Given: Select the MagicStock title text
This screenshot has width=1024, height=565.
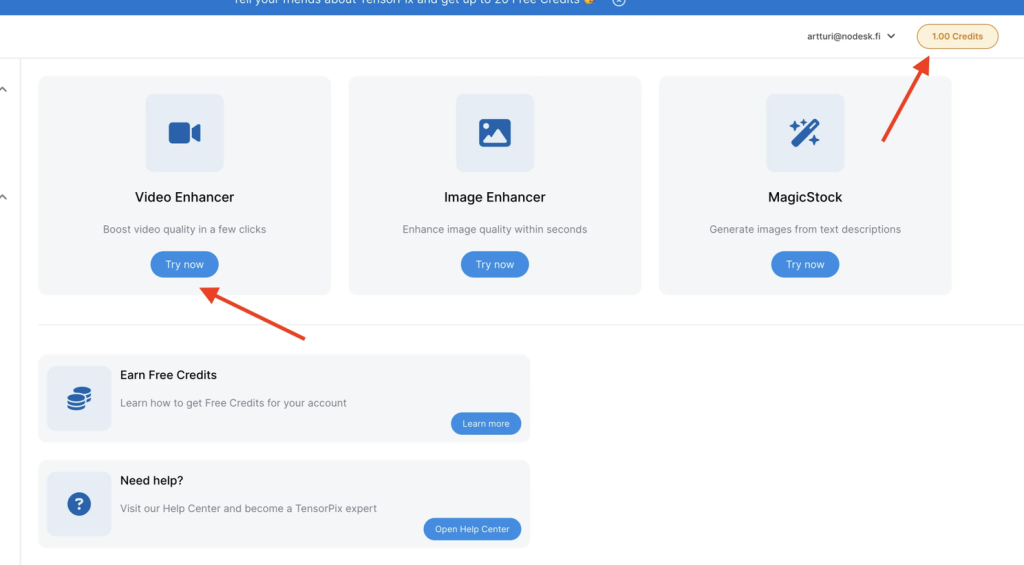Looking at the screenshot, I should point(804,197).
